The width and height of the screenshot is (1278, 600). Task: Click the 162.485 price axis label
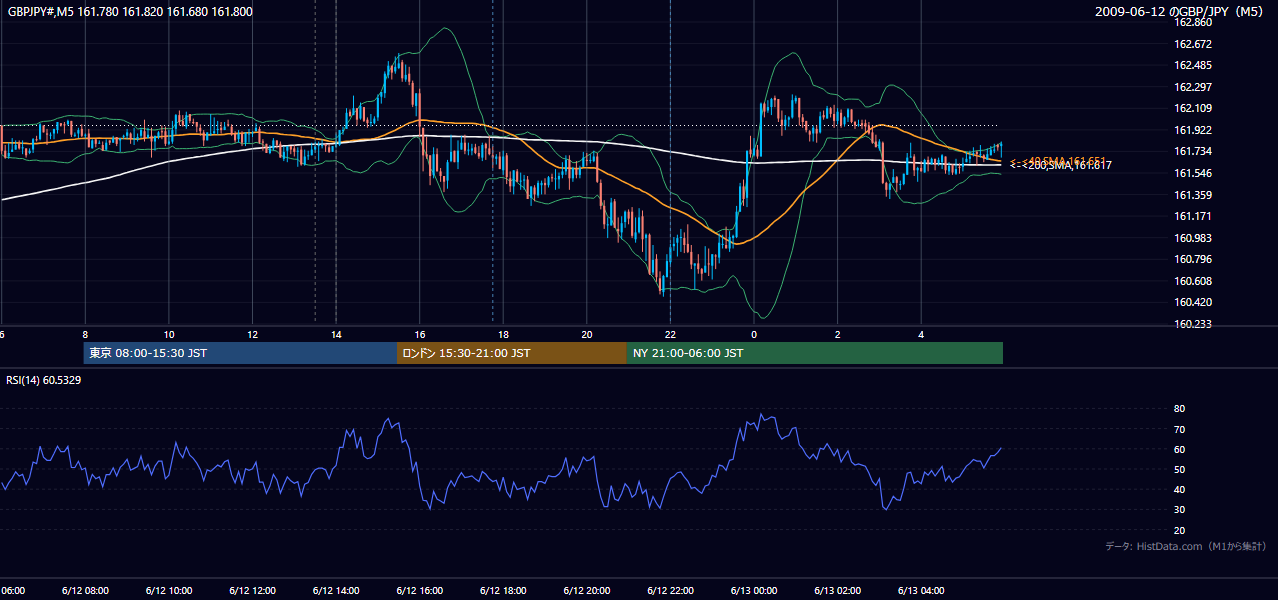[1192, 65]
